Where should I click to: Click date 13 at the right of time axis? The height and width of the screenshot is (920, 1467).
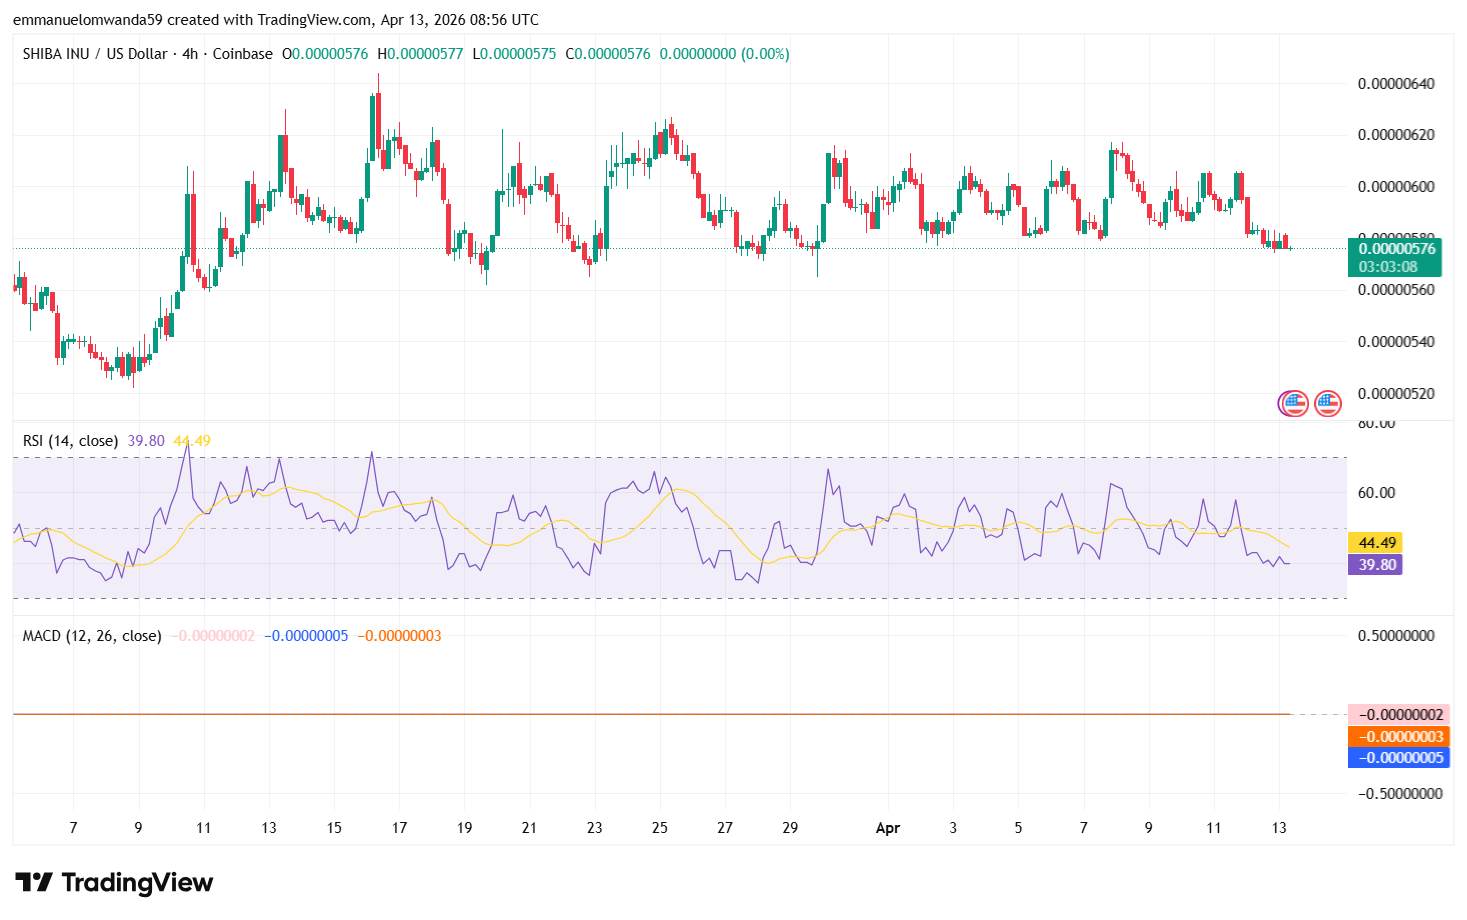click(x=1279, y=828)
